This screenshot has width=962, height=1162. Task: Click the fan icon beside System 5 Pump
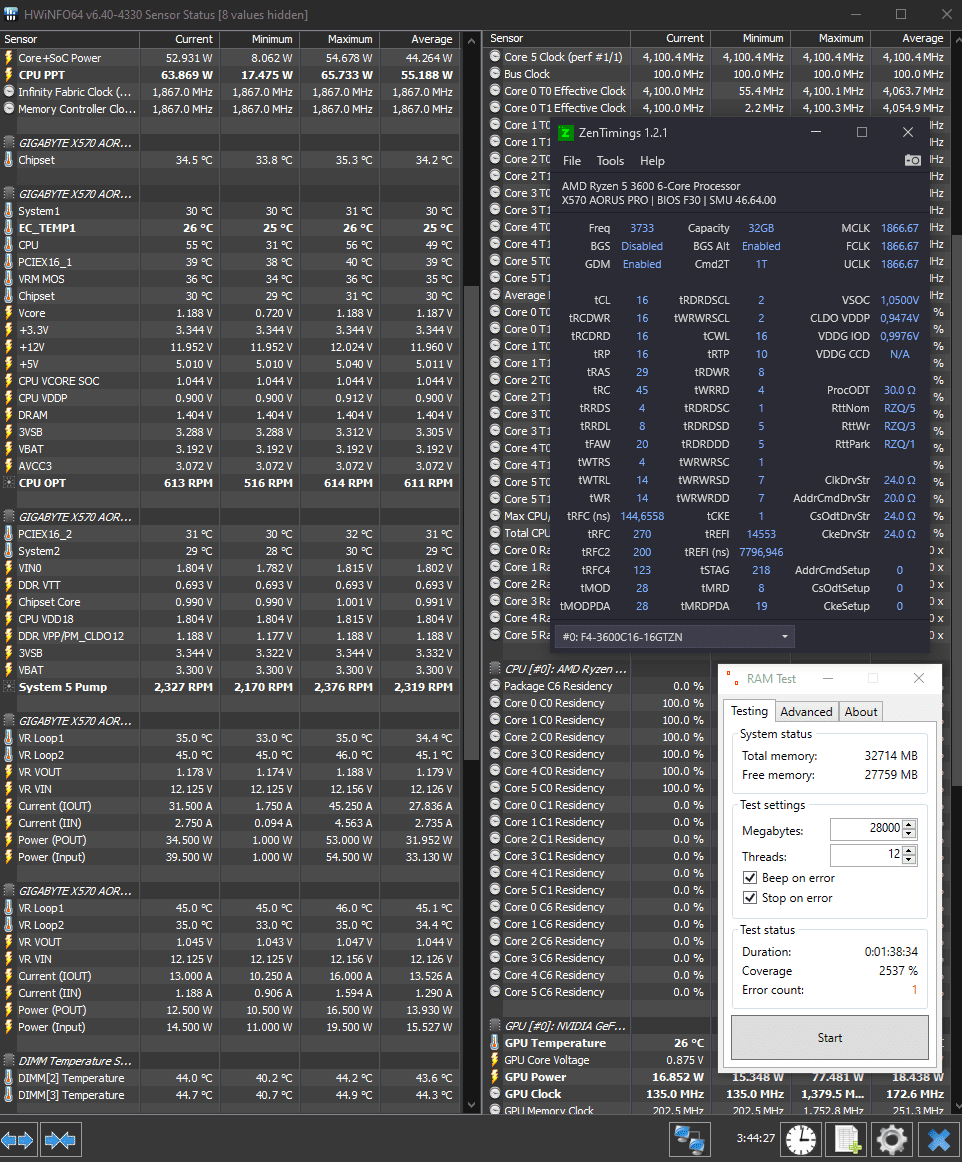tap(9, 687)
